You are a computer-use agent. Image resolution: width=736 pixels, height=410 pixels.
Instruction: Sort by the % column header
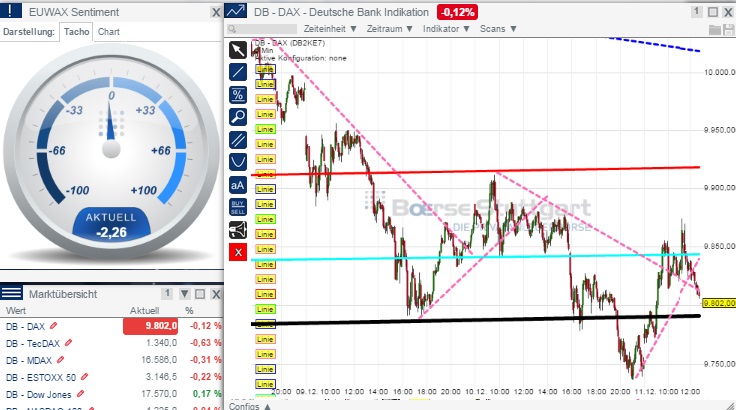coord(189,310)
